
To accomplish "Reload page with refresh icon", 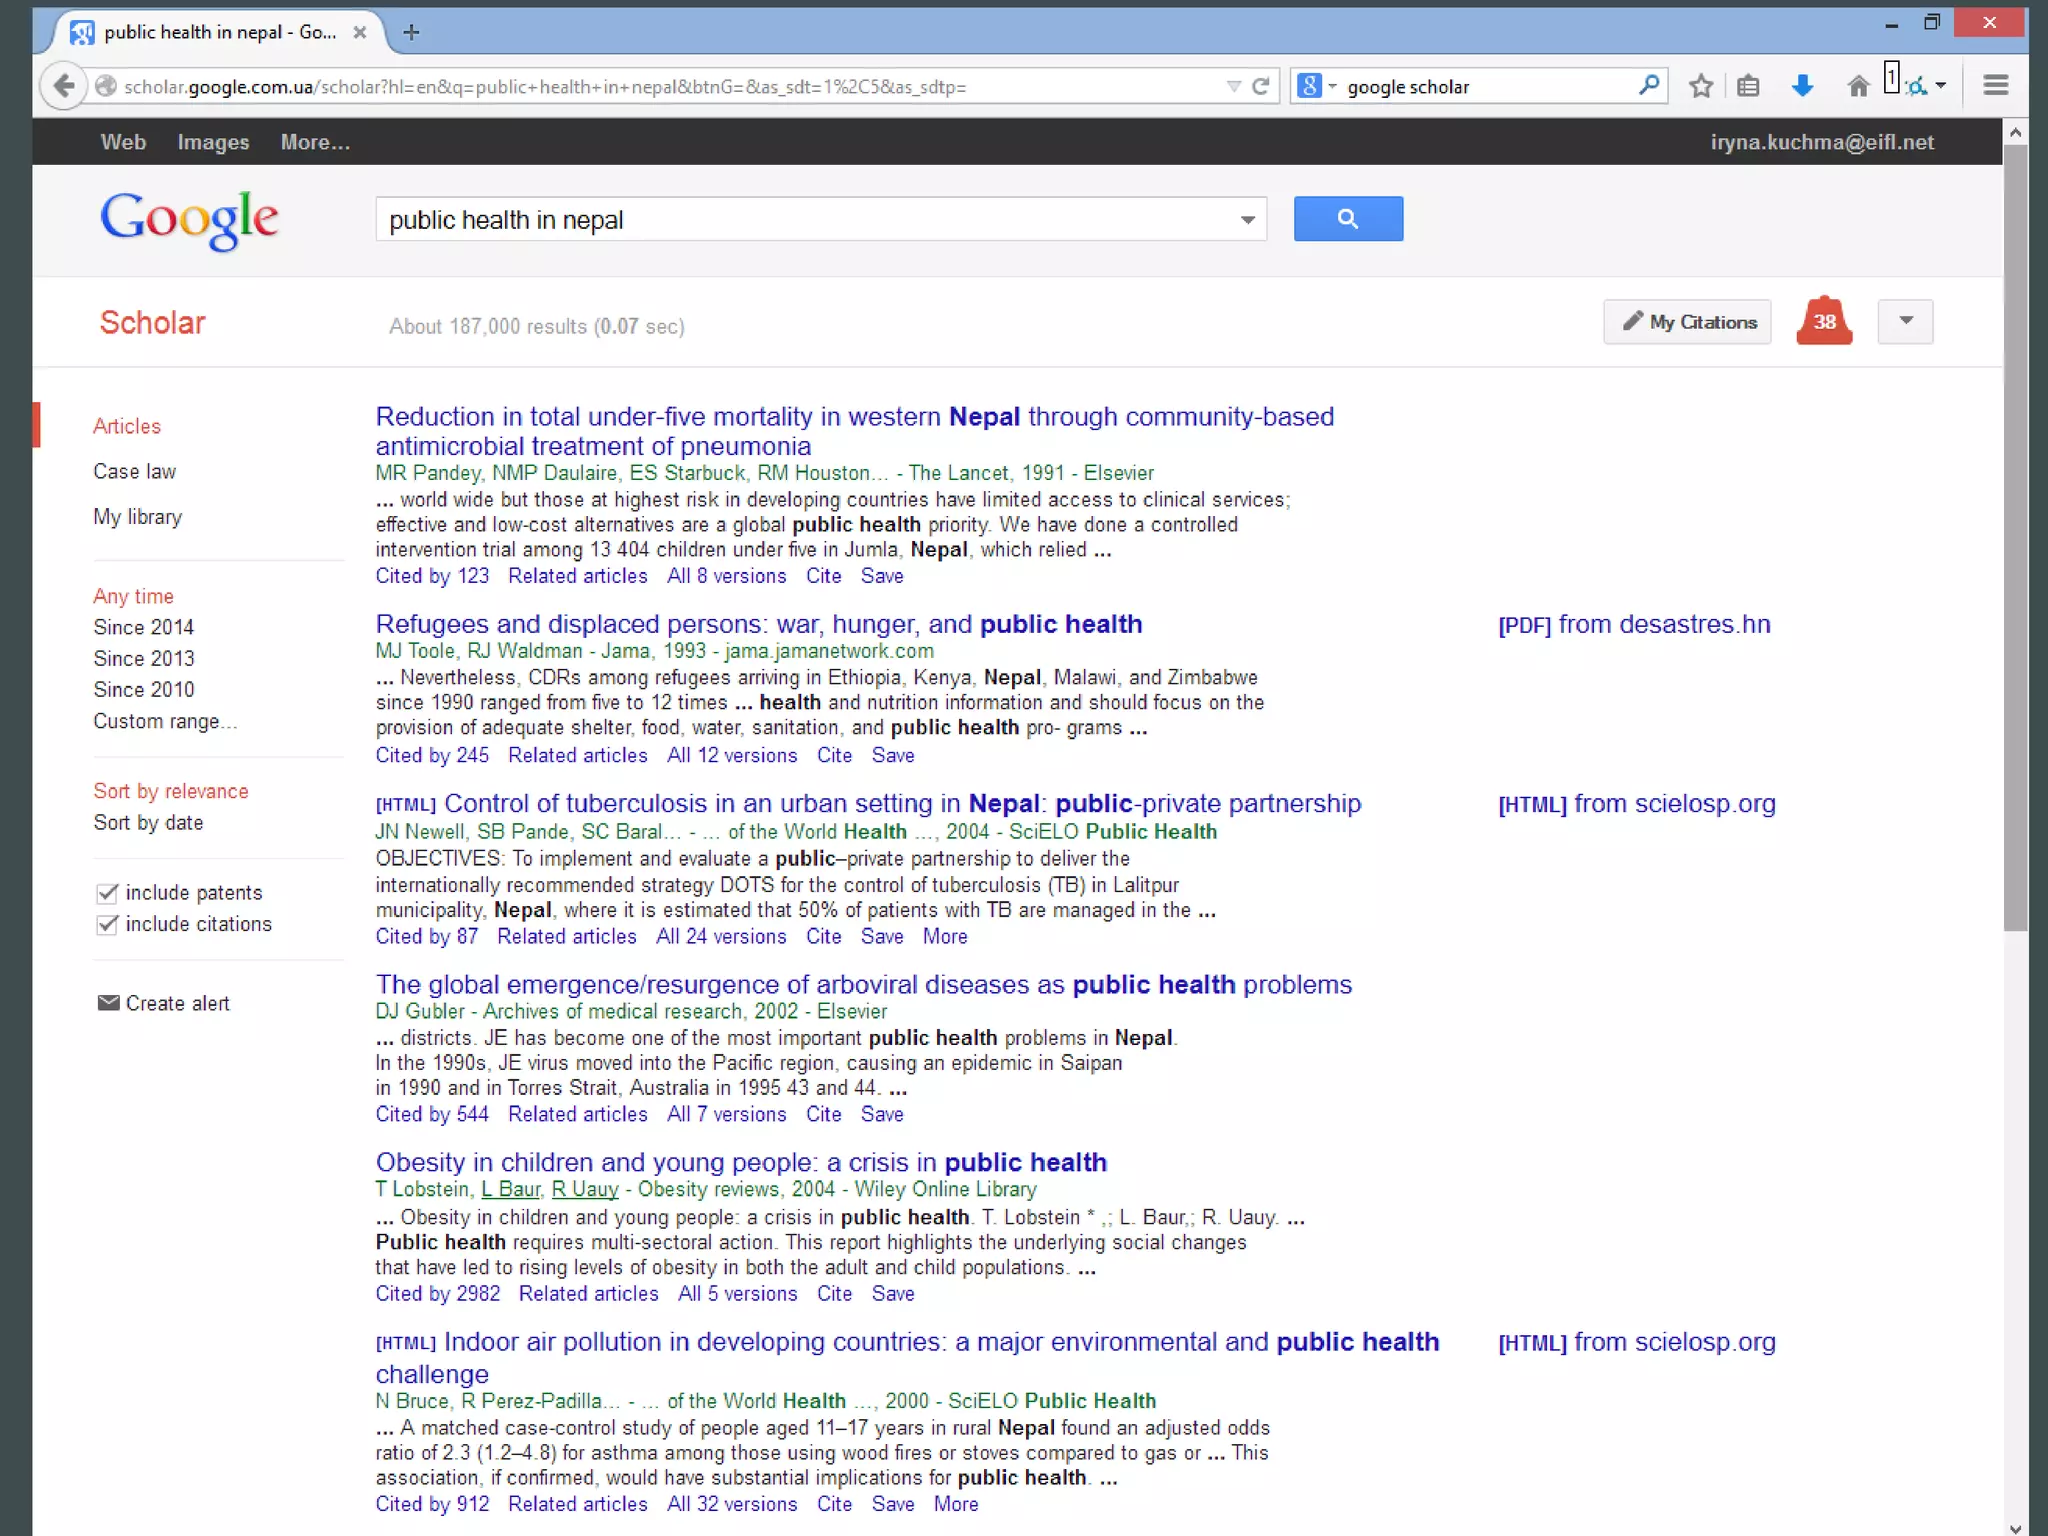I will tap(1261, 86).
